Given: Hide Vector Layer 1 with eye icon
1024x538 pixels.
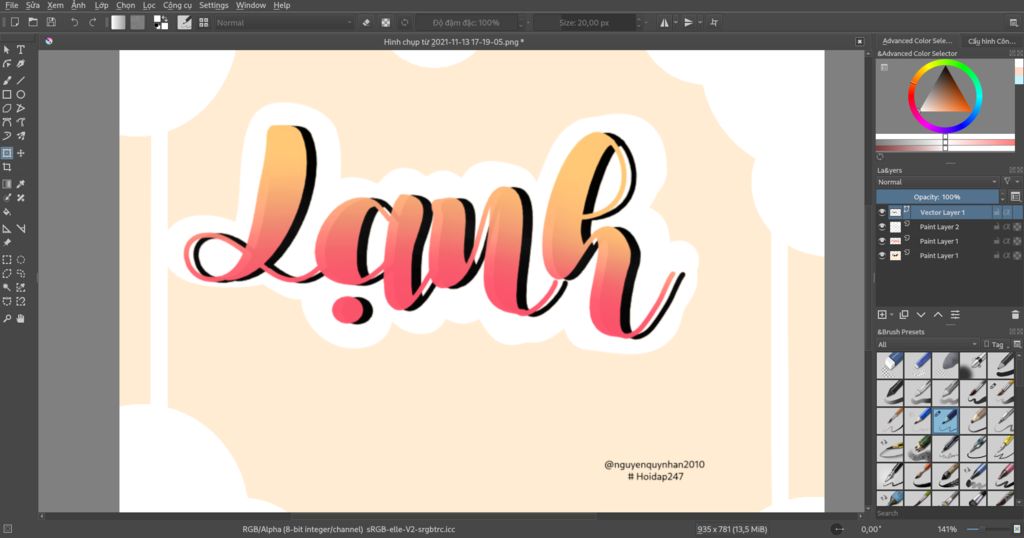Looking at the screenshot, I should (x=882, y=212).
